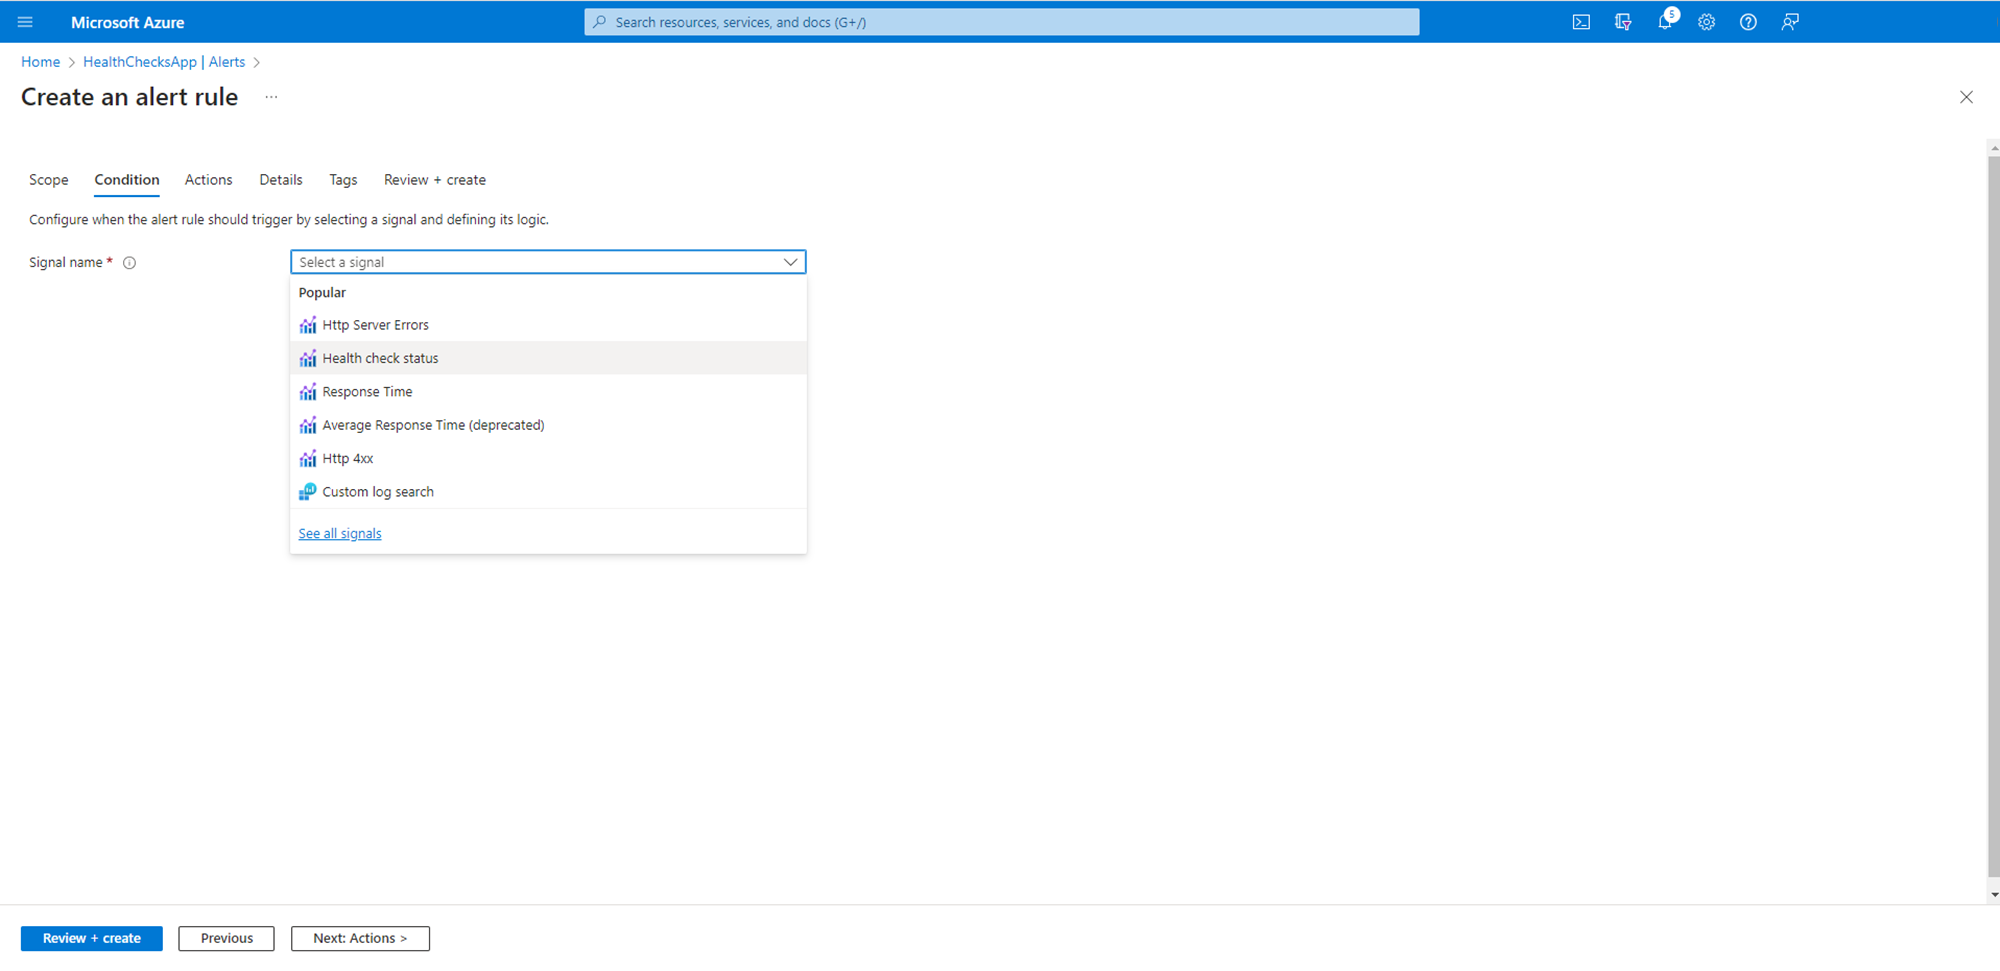Switch to the Actions tab
The image size is (2000, 971).
(208, 180)
